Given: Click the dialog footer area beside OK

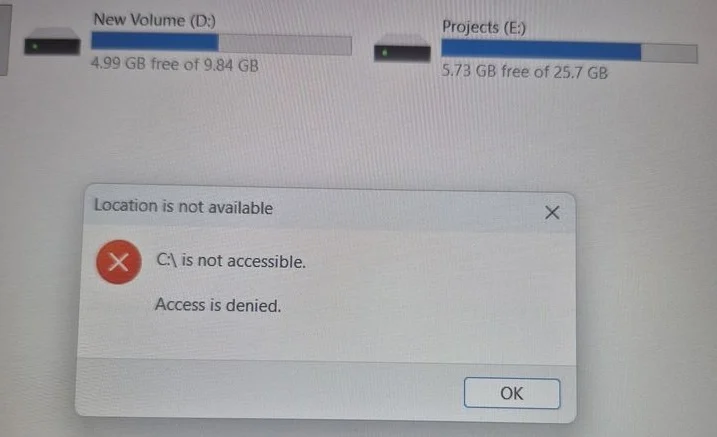Looking at the screenshot, I should [x=270, y=389].
